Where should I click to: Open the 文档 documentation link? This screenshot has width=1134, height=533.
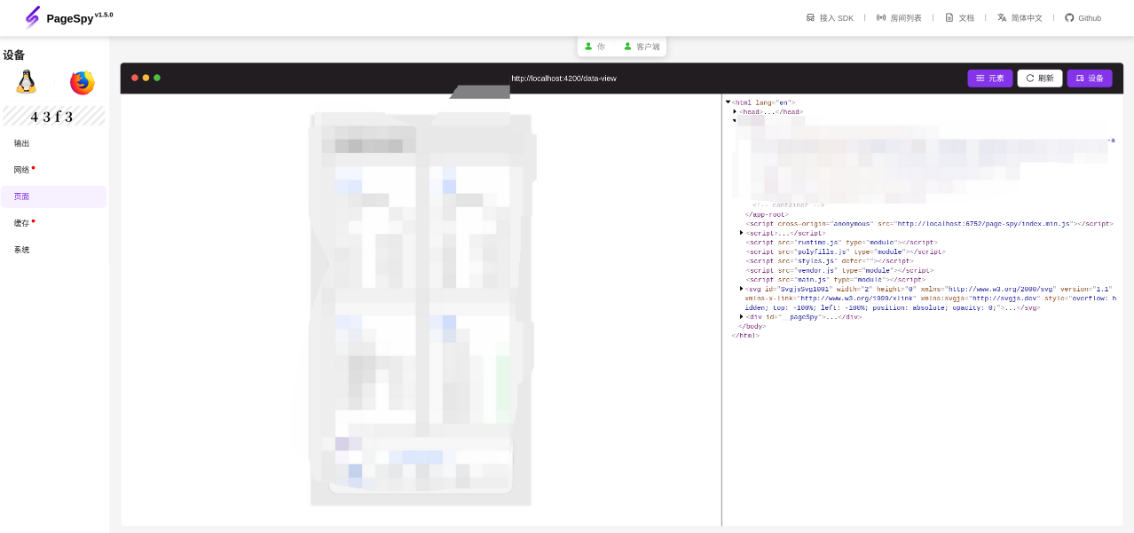pos(960,18)
